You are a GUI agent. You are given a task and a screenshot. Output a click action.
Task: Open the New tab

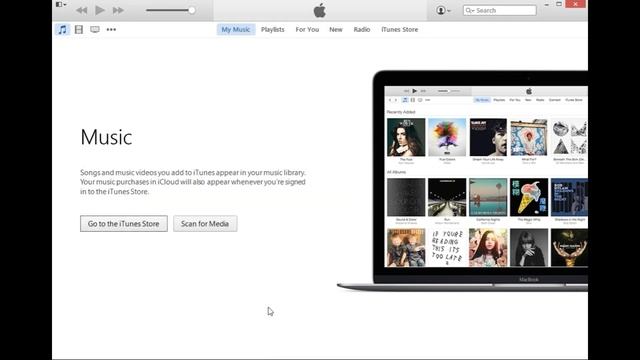click(336, 29)
